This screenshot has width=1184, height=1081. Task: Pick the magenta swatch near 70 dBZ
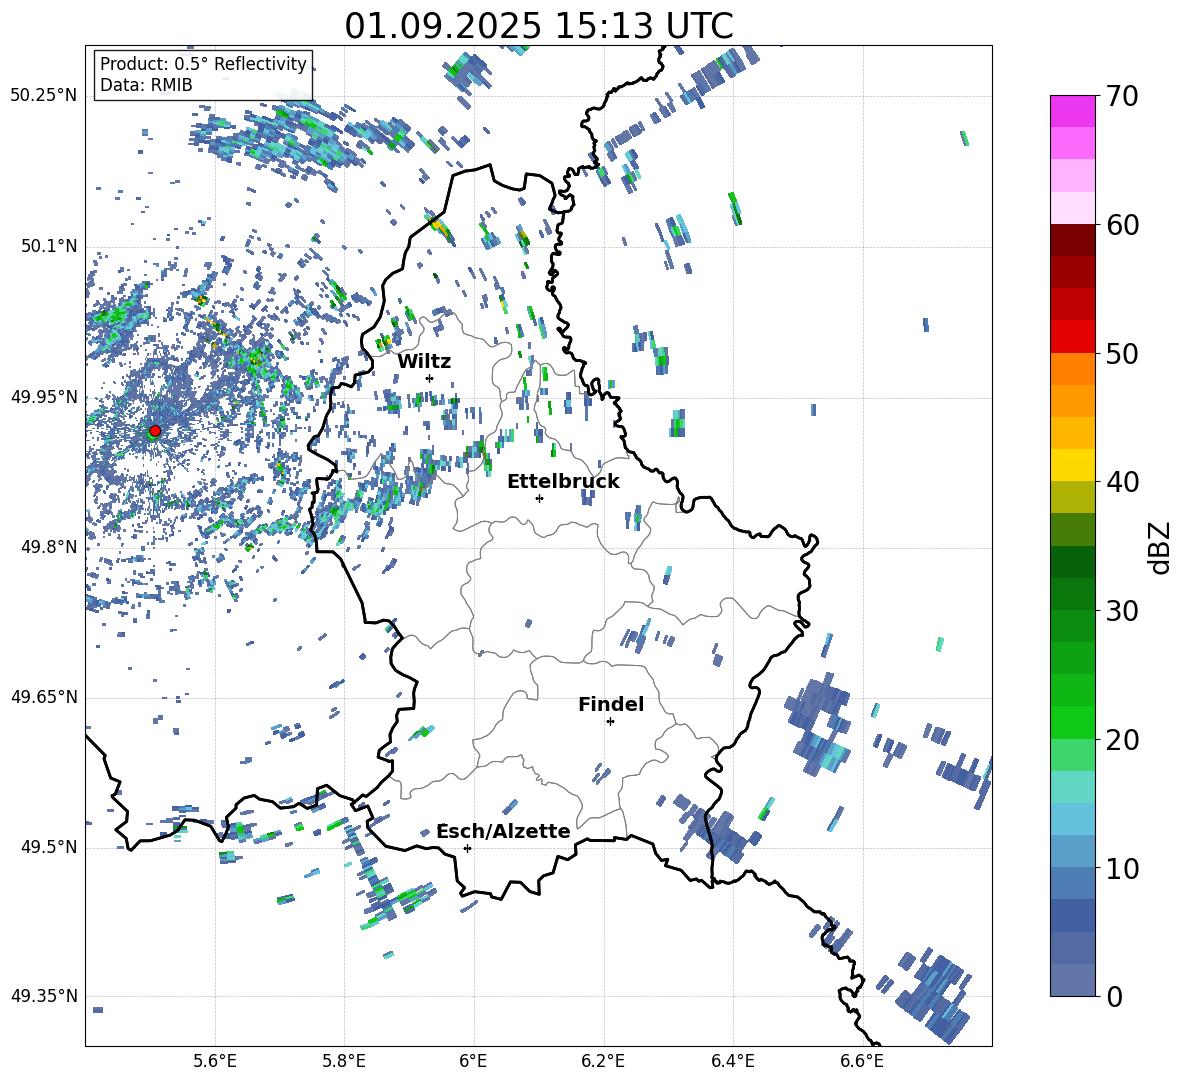[1072, 111]
